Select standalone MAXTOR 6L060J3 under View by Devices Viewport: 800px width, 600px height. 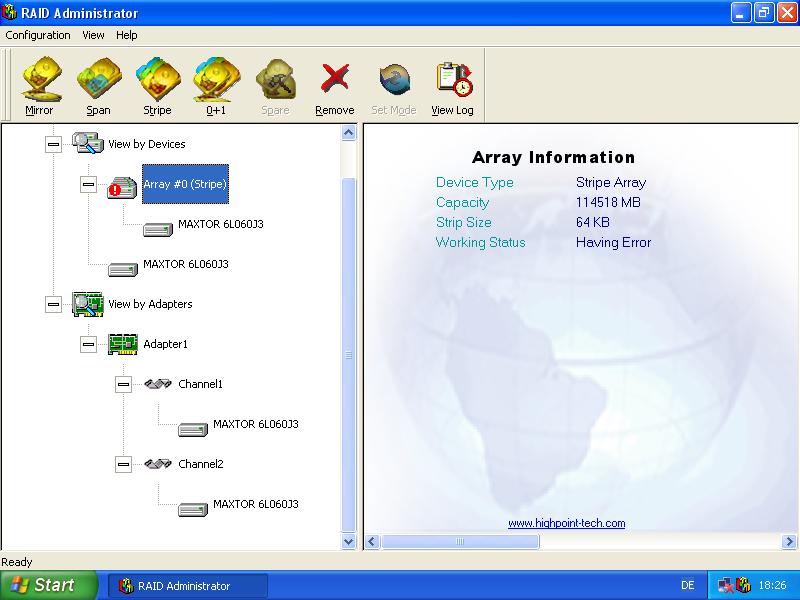pyautogui.click(x=186, y=264)
